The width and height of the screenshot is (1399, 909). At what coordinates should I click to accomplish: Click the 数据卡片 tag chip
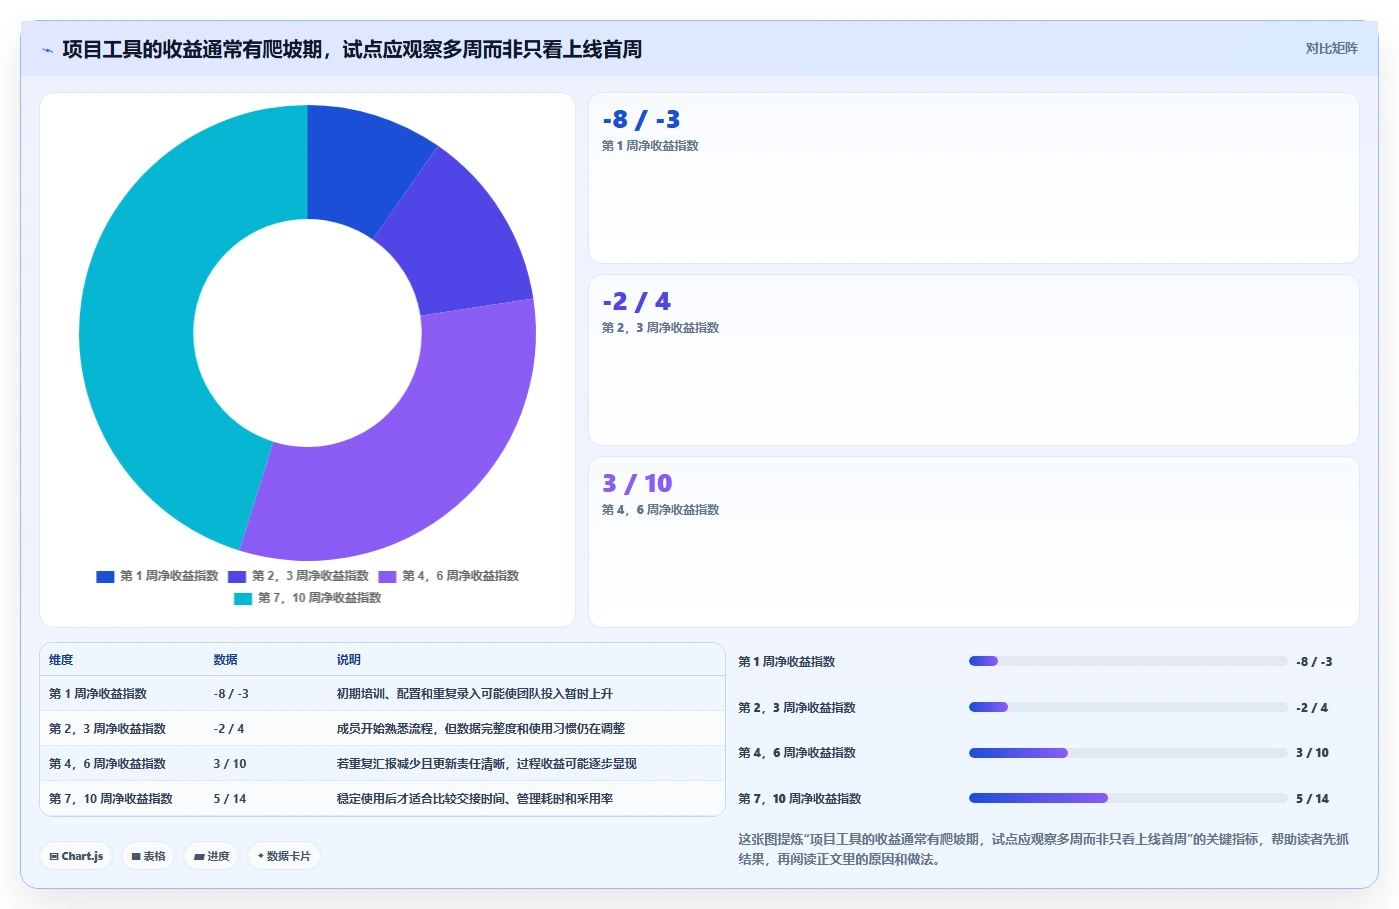point(284,856)
